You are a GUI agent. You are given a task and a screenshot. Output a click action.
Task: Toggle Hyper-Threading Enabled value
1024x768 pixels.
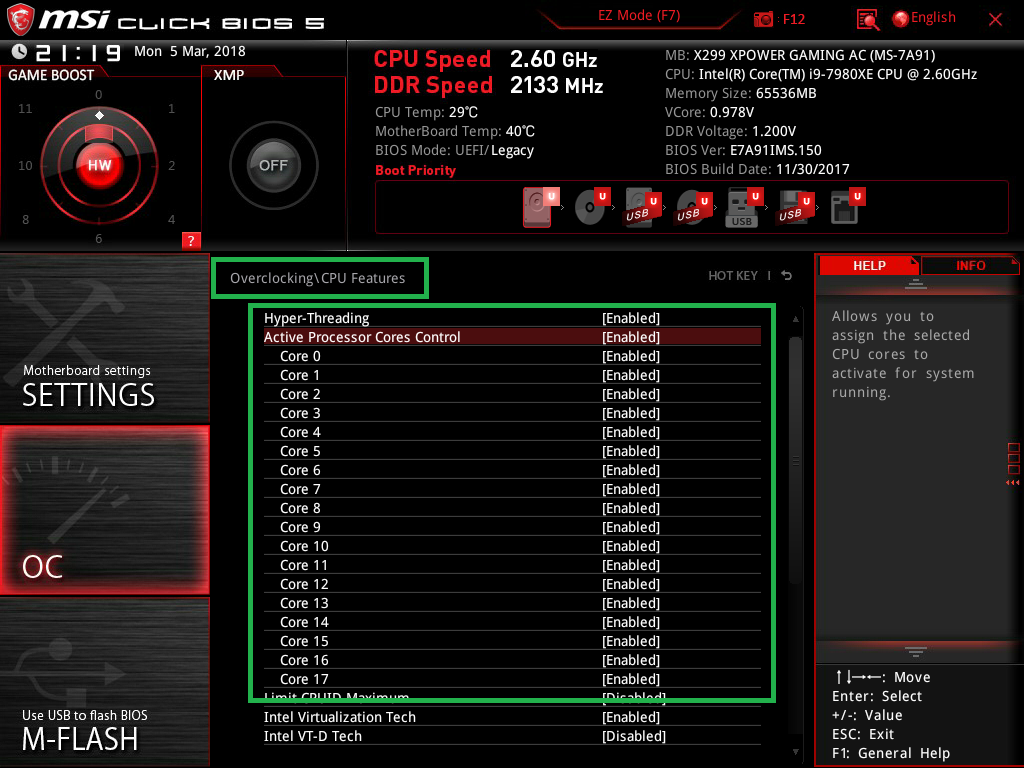pyautogui.click(x=631, y=318)
